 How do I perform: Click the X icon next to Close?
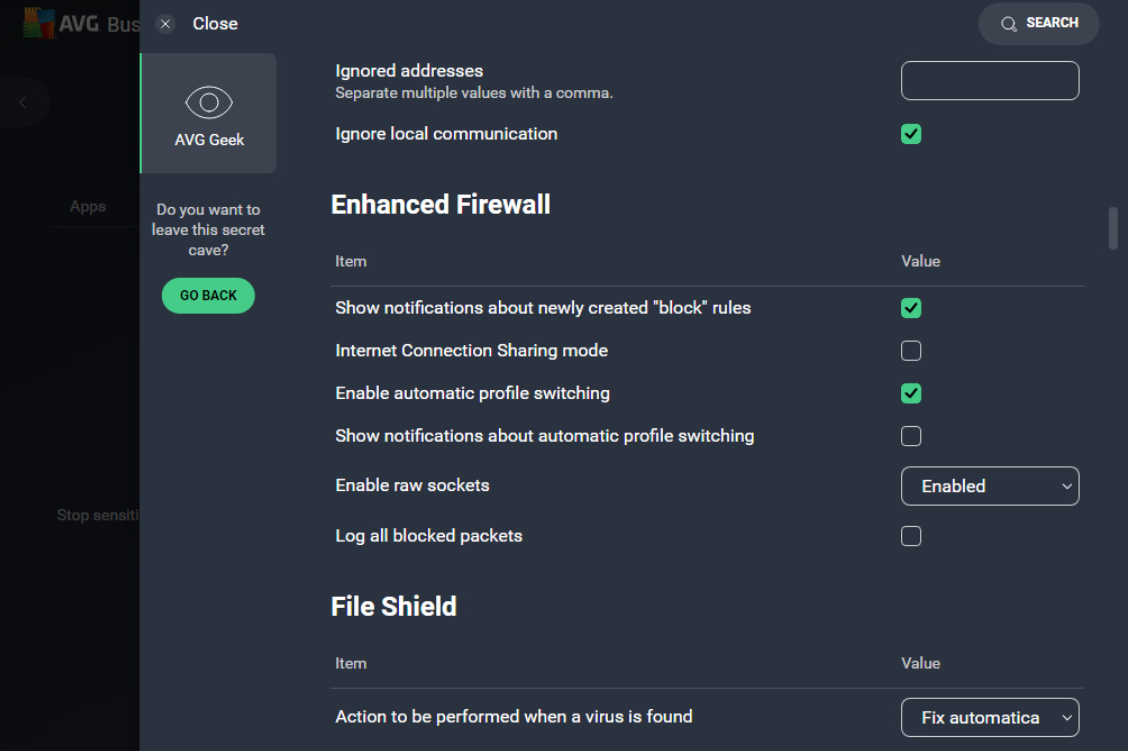coord(165,23)
